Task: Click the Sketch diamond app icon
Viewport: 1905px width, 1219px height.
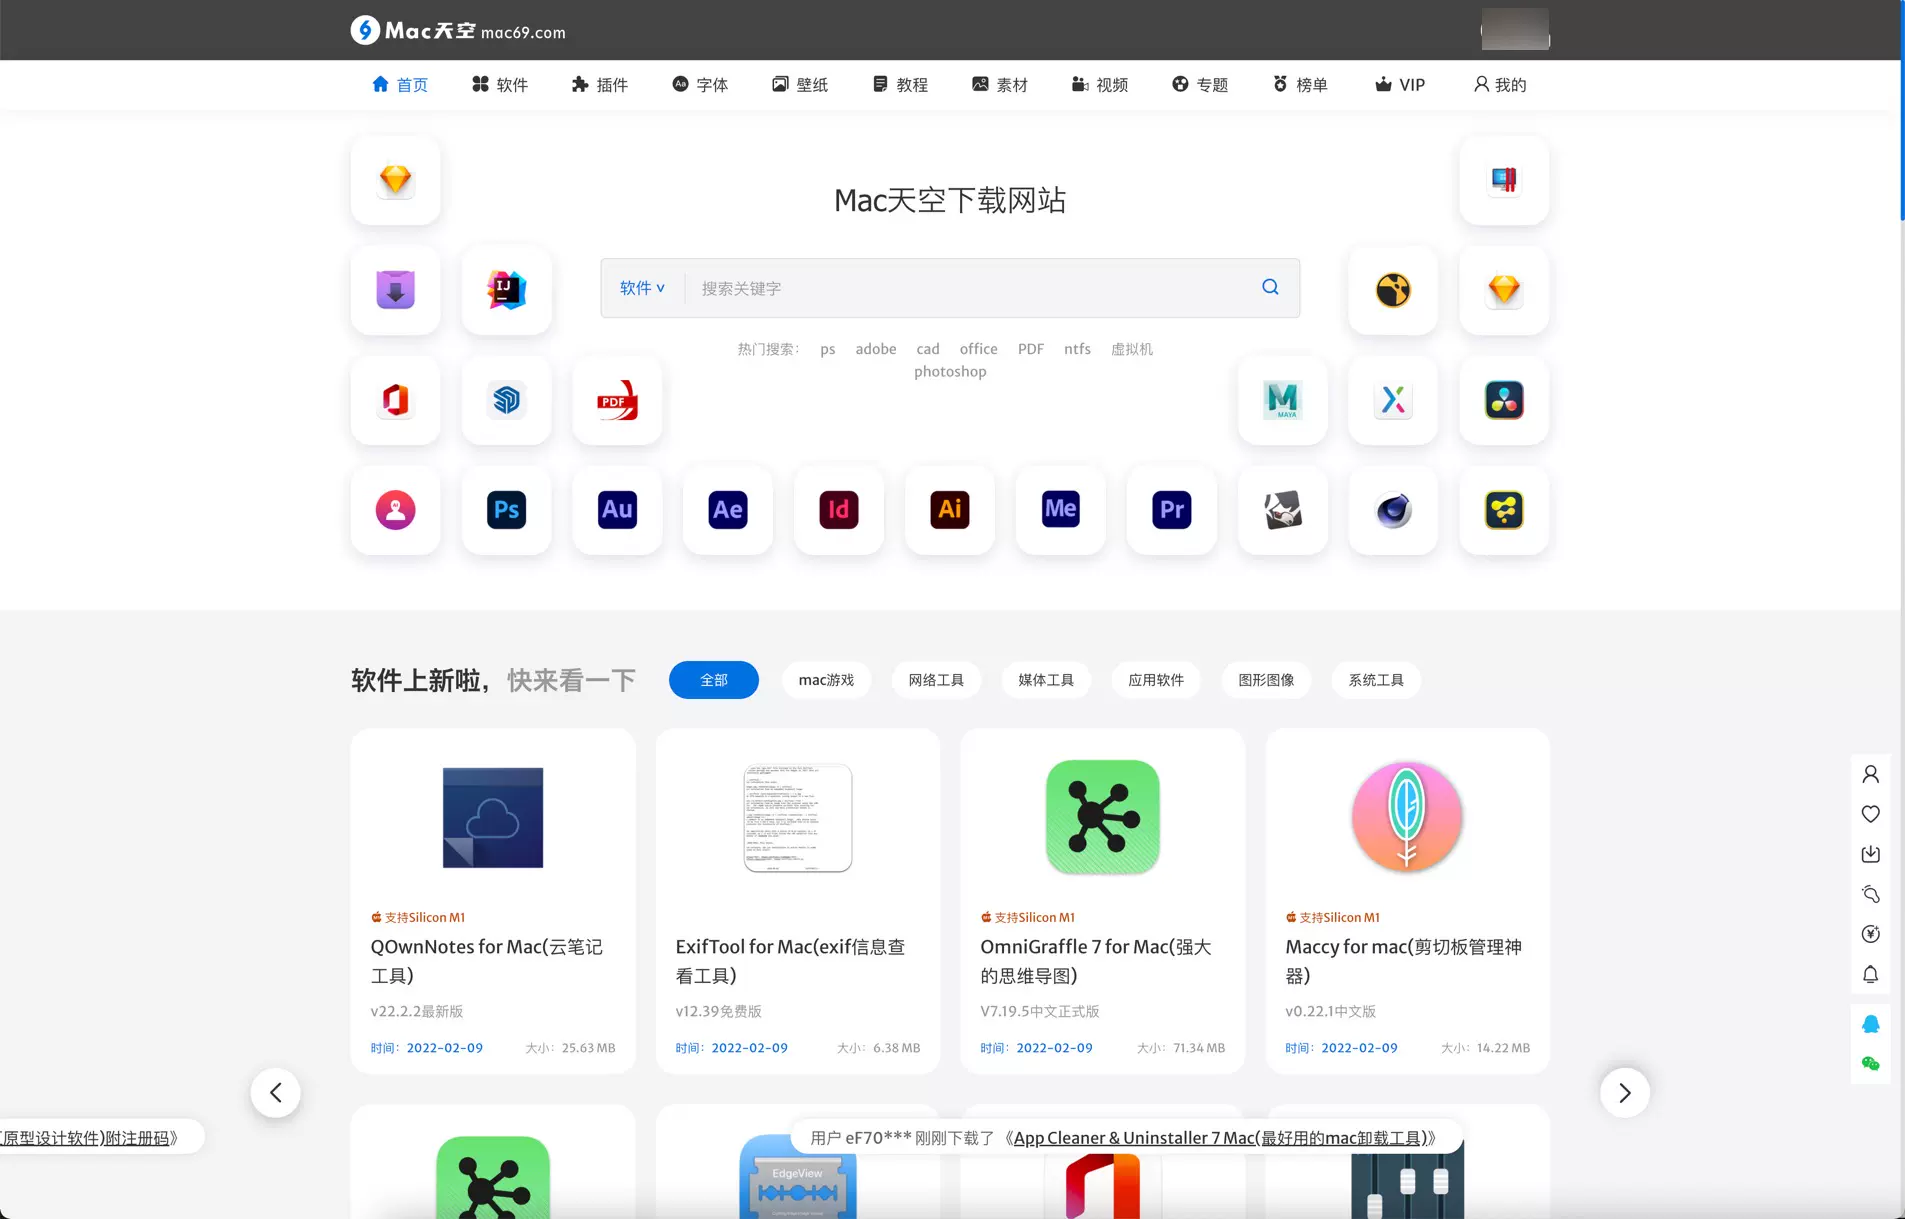Action: [396, 181]
